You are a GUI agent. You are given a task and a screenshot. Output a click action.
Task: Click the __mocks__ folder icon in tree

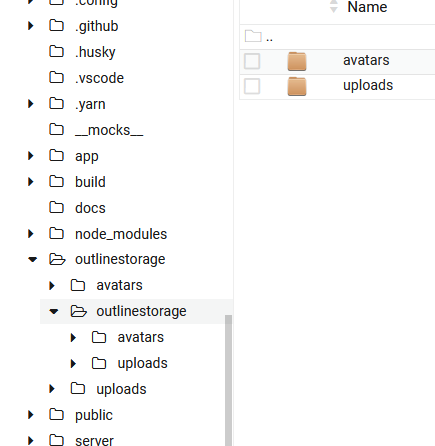tap(56, 130)
